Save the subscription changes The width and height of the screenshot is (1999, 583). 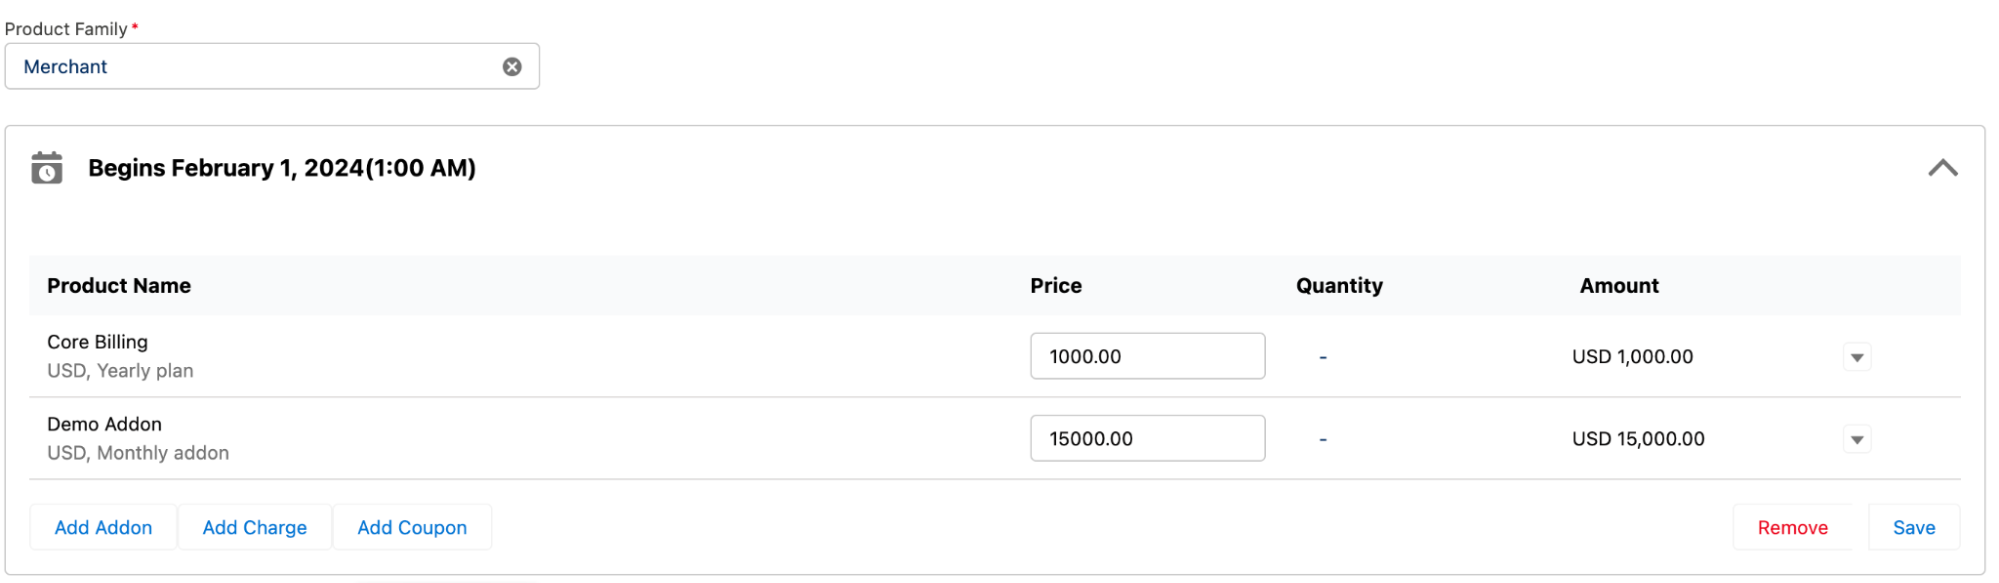pyautogui.click(x=1913, y=528)
